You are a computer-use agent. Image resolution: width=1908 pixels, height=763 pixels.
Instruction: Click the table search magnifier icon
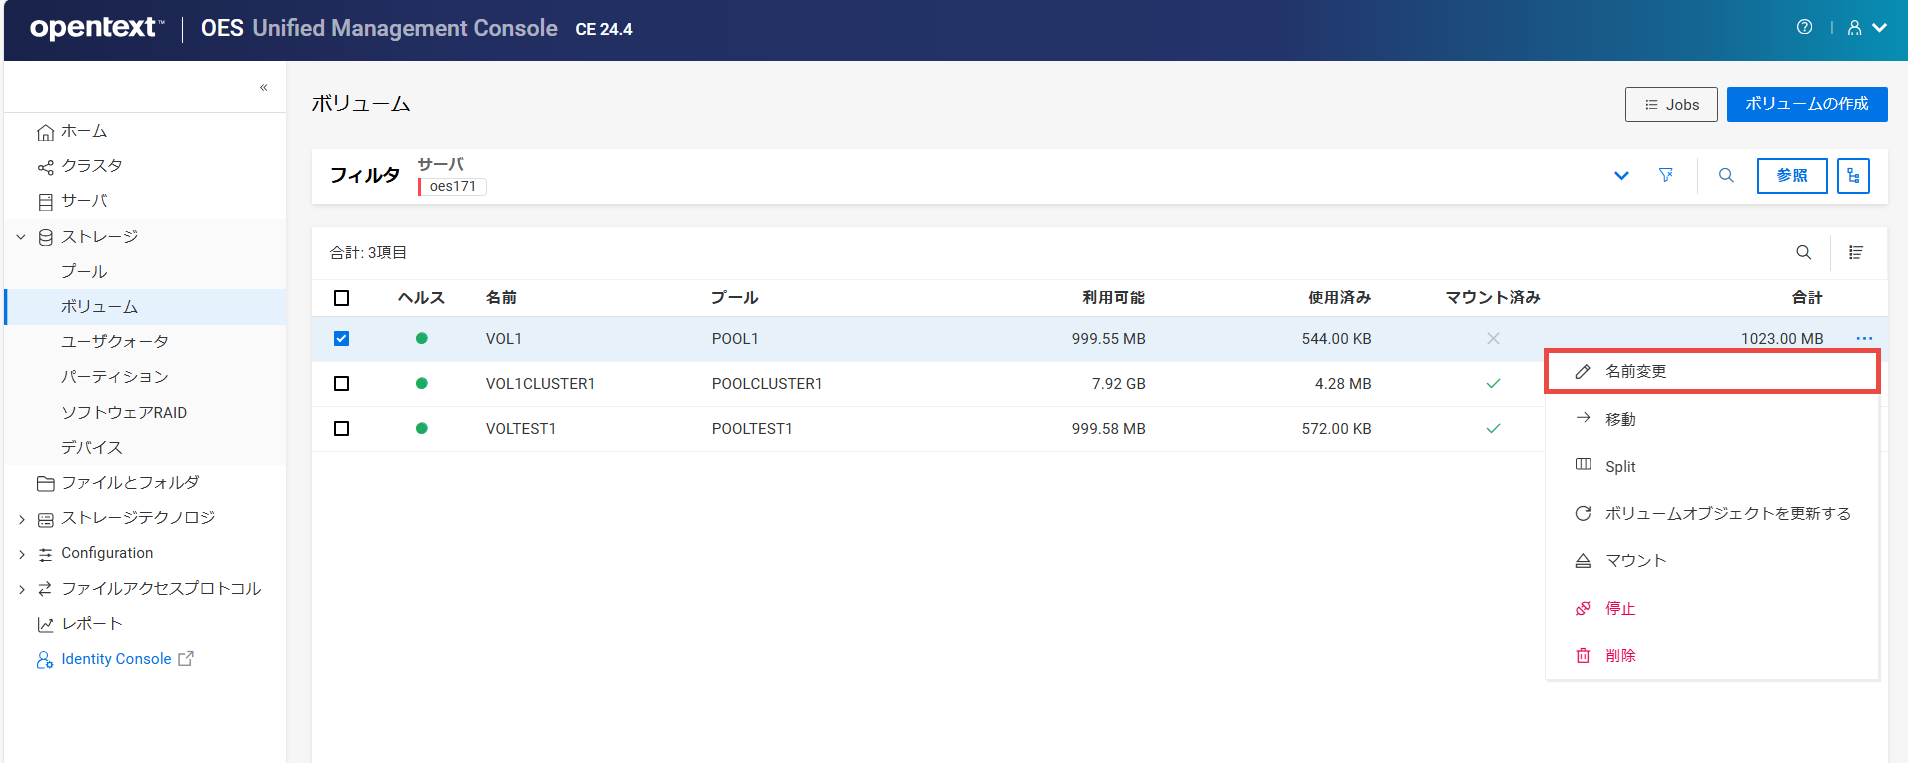click(x=1803, y=253)
